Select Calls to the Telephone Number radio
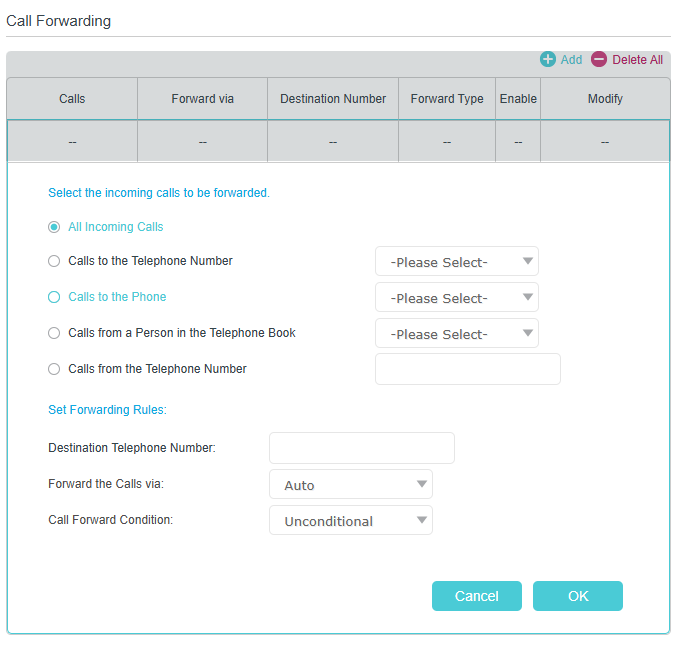676x649 pixels. tap(54, 261)
